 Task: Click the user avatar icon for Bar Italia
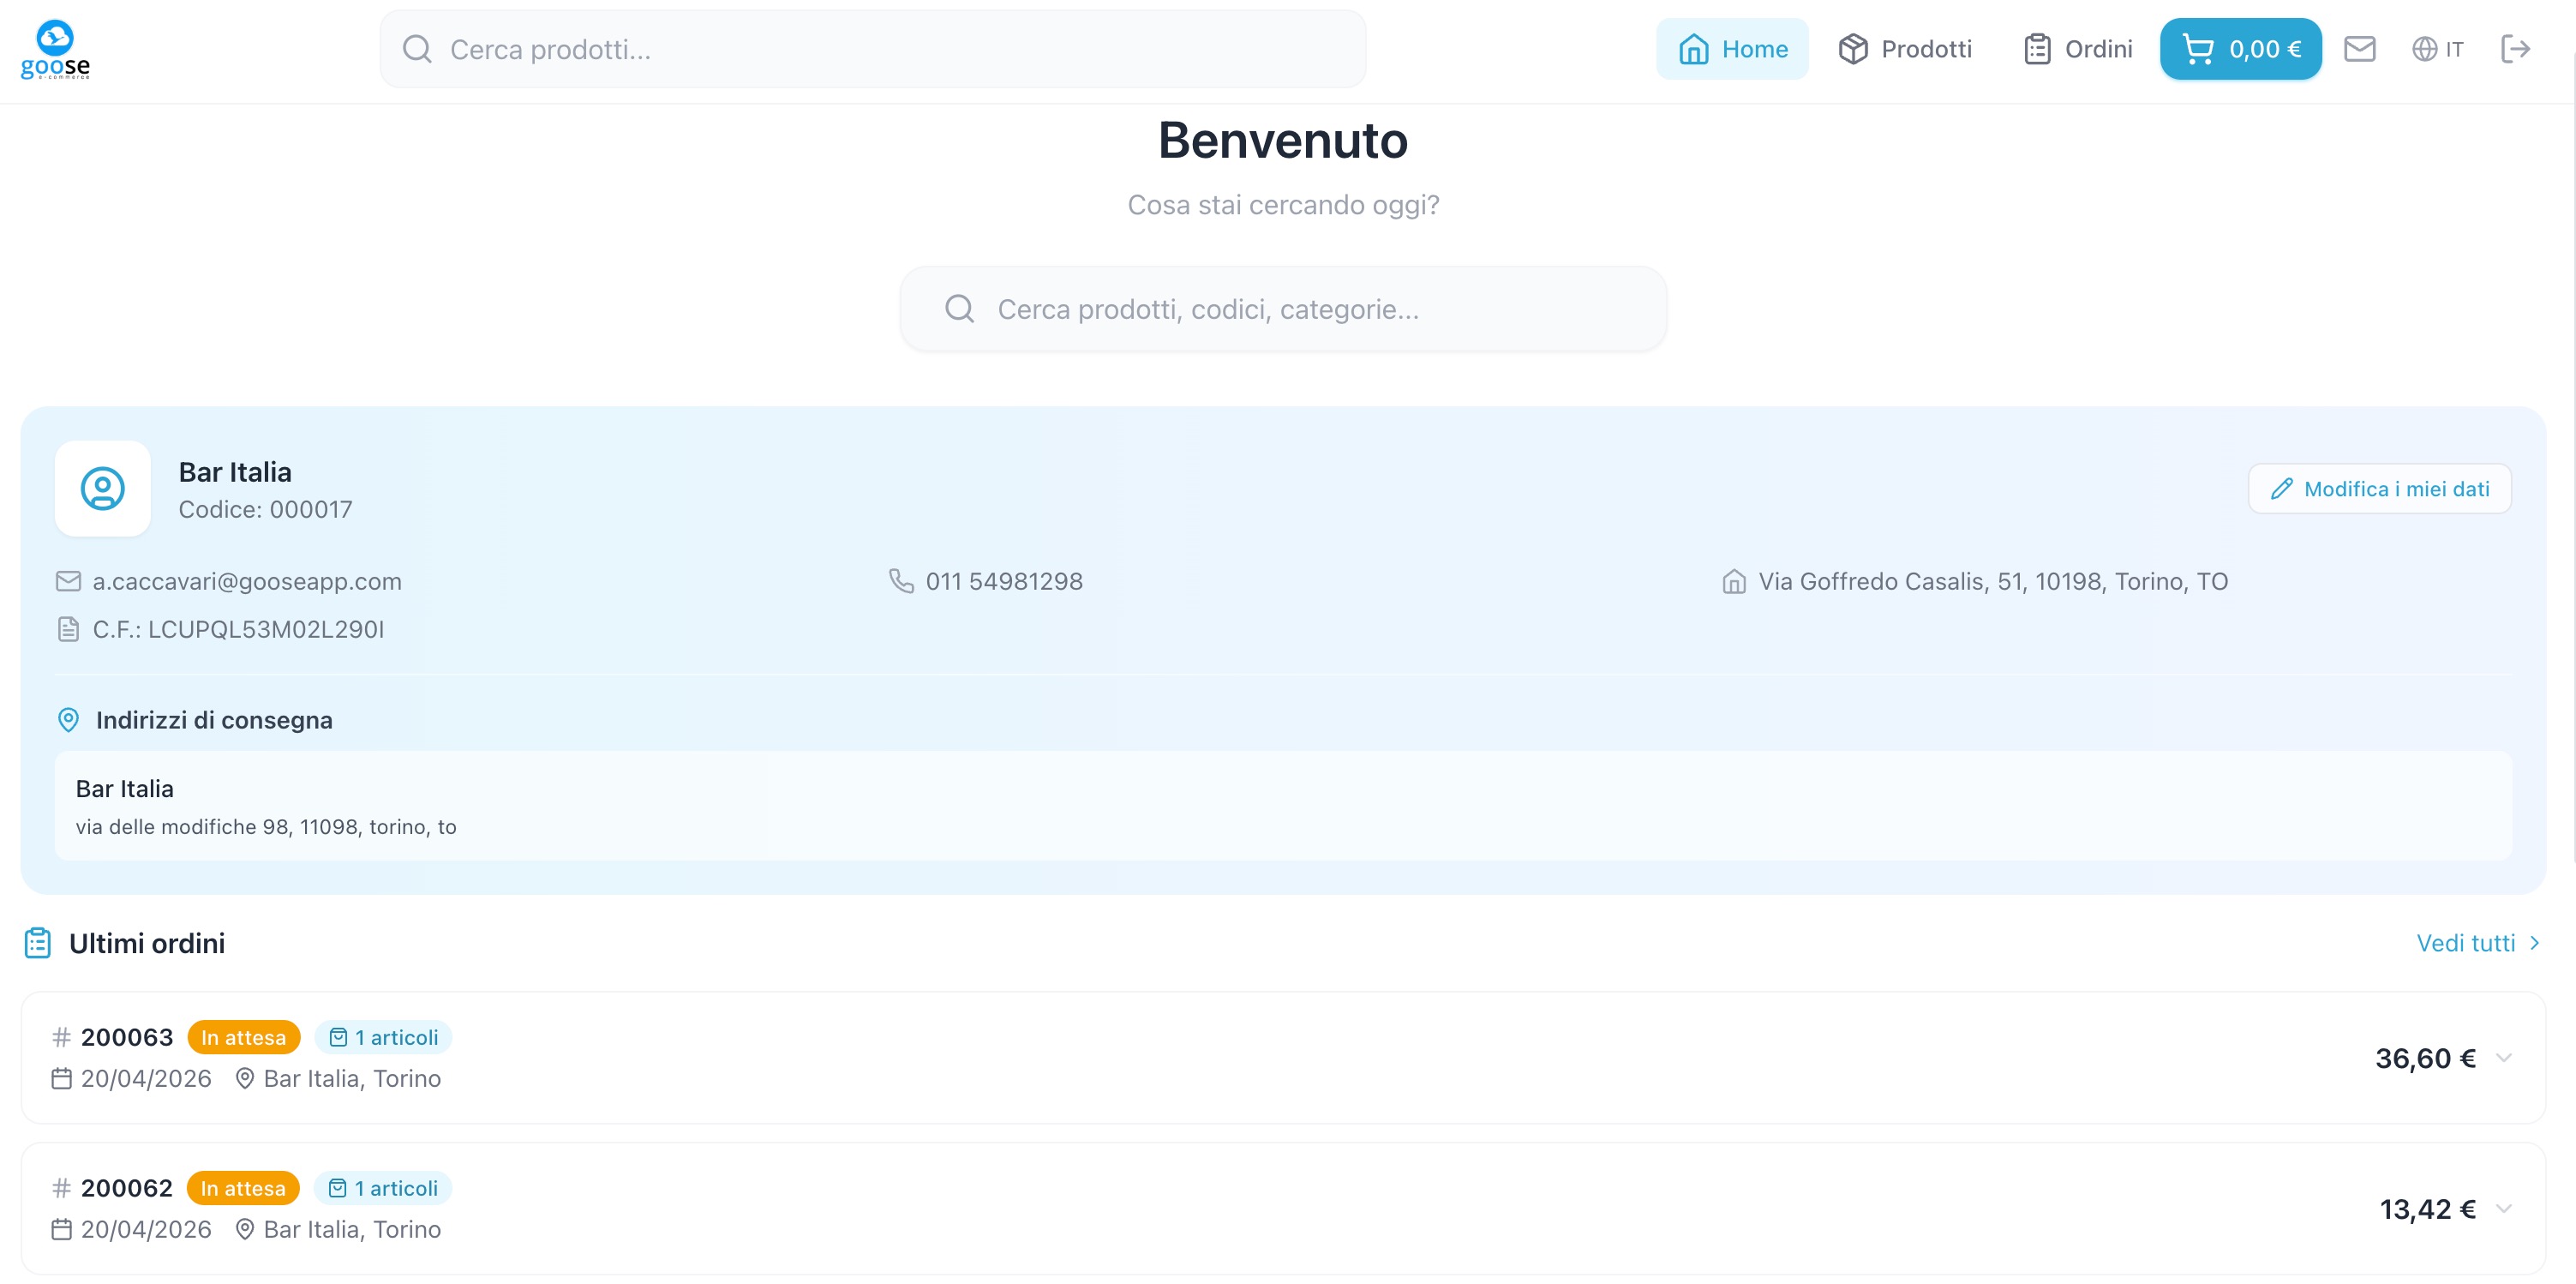pyautogui.click(x=102, y=489)
